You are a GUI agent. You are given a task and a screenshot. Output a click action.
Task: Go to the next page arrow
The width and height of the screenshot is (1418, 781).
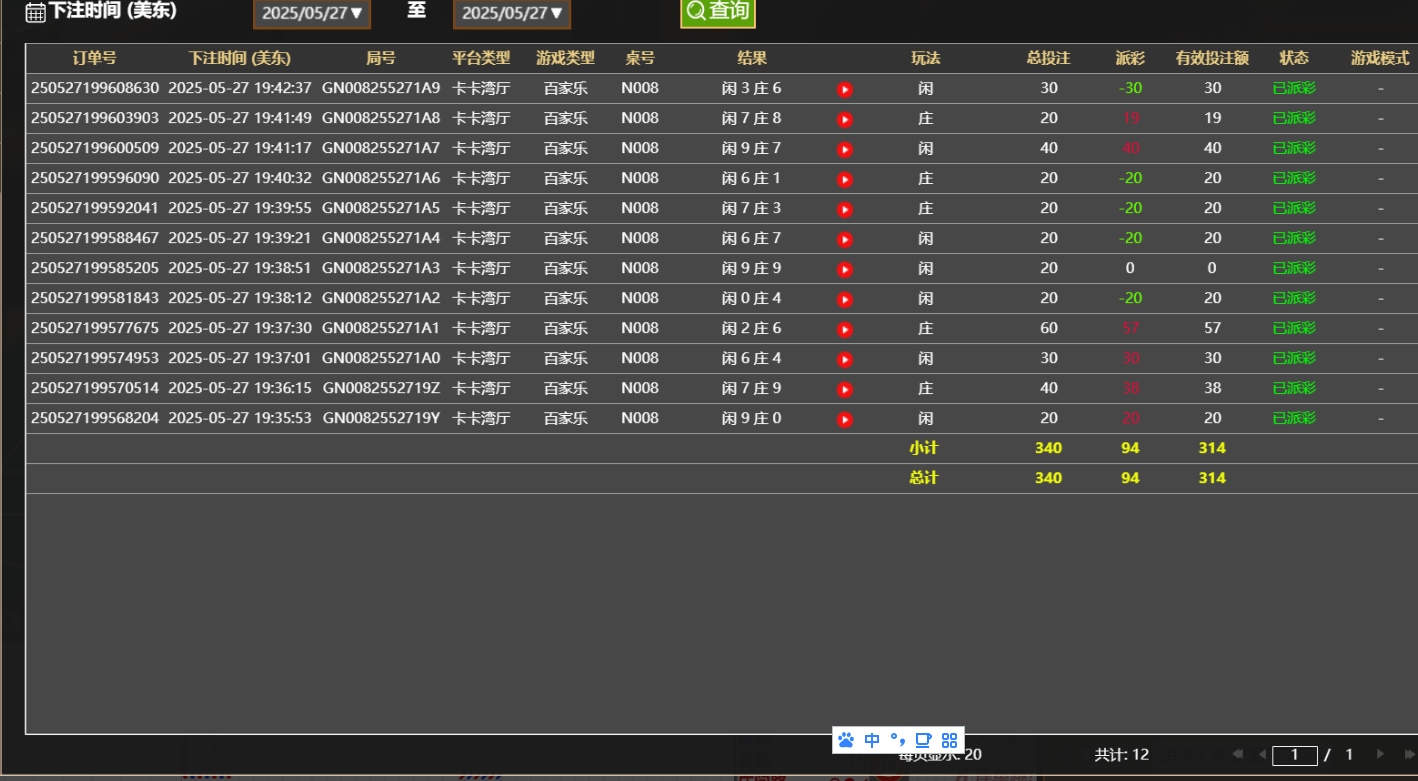(1381, 754)
